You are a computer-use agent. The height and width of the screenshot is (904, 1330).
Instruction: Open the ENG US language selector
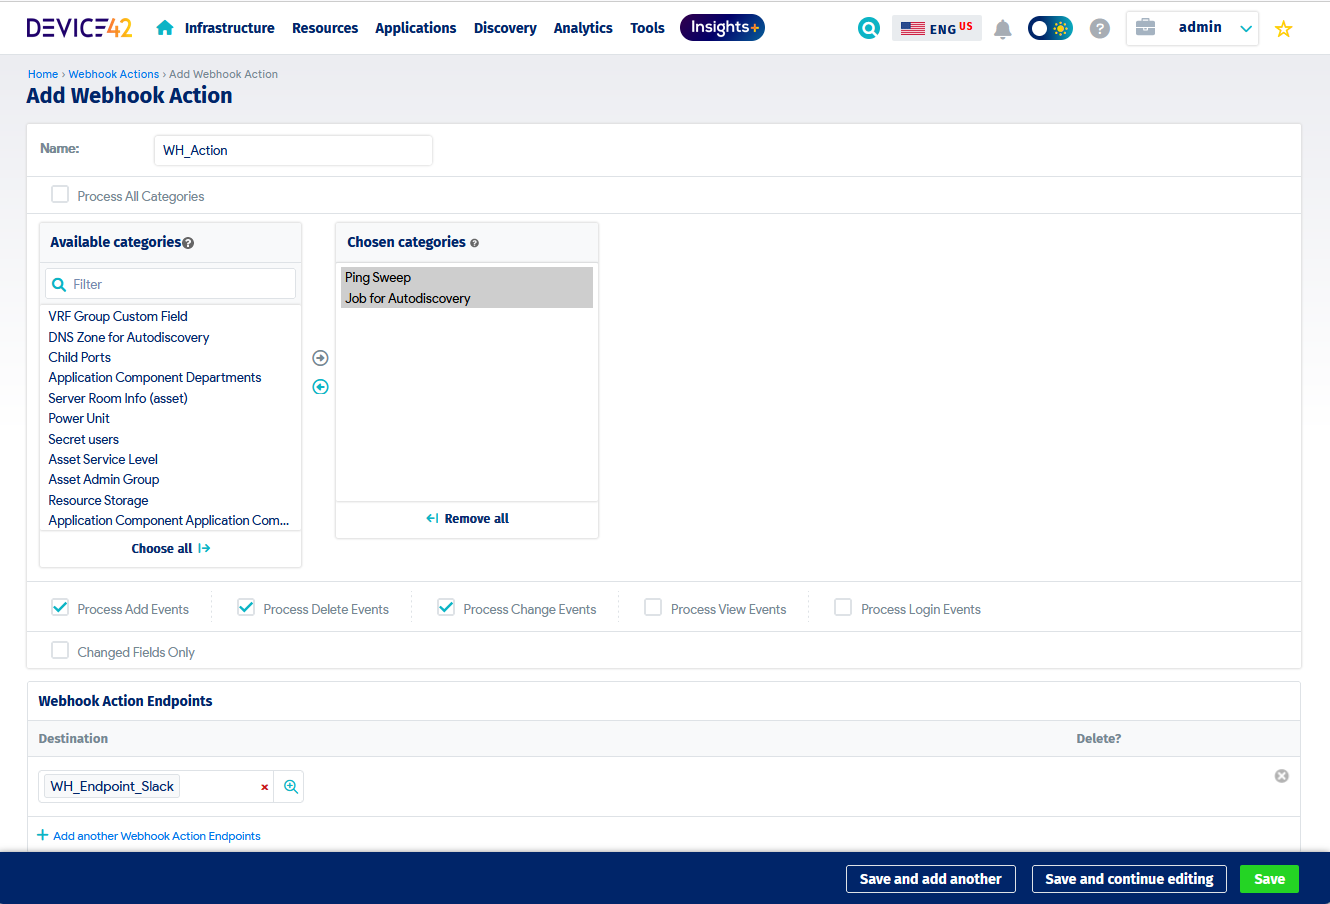(936, 28)
